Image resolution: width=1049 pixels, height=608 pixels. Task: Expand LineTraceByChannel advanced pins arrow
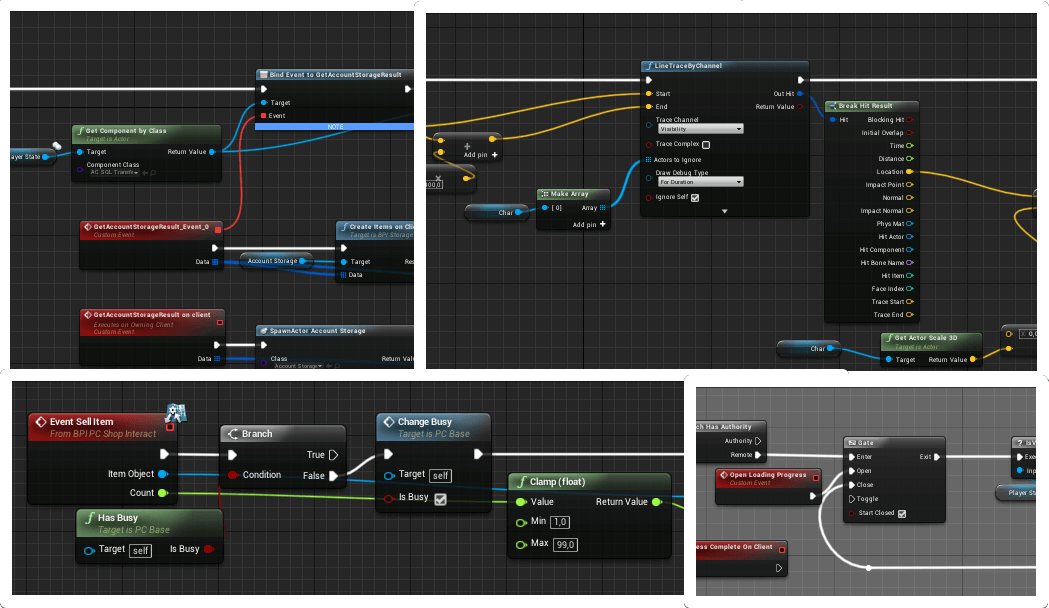(725, 211)
